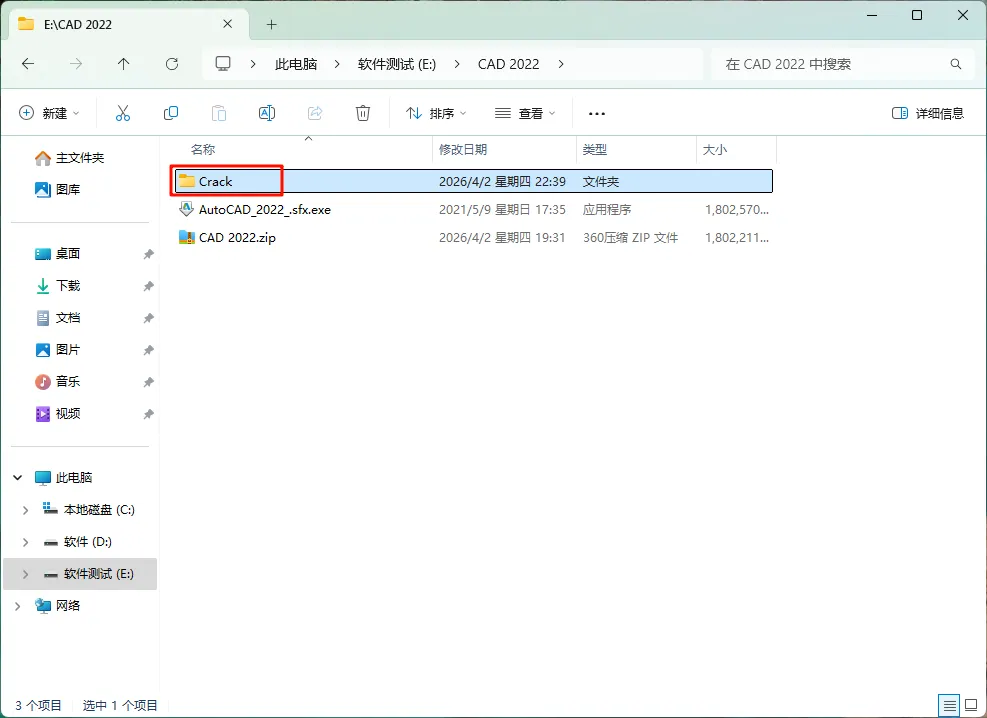Open the 新建 dropdown
Image resolution: width=987 pixels, height=718 pixels.
pyautogui.click(x=50, y=113)
